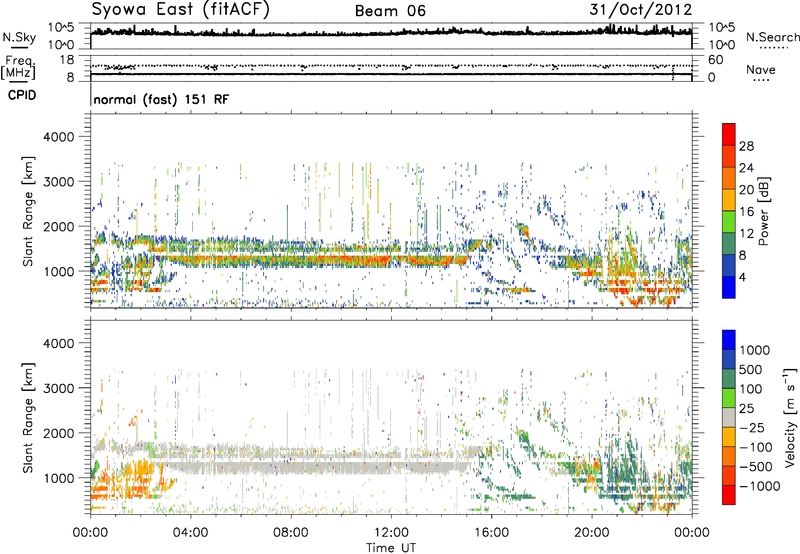Click the 4 tick on the Power scale
This screenshot has height=554, width=800.
[x=742, y=277]
